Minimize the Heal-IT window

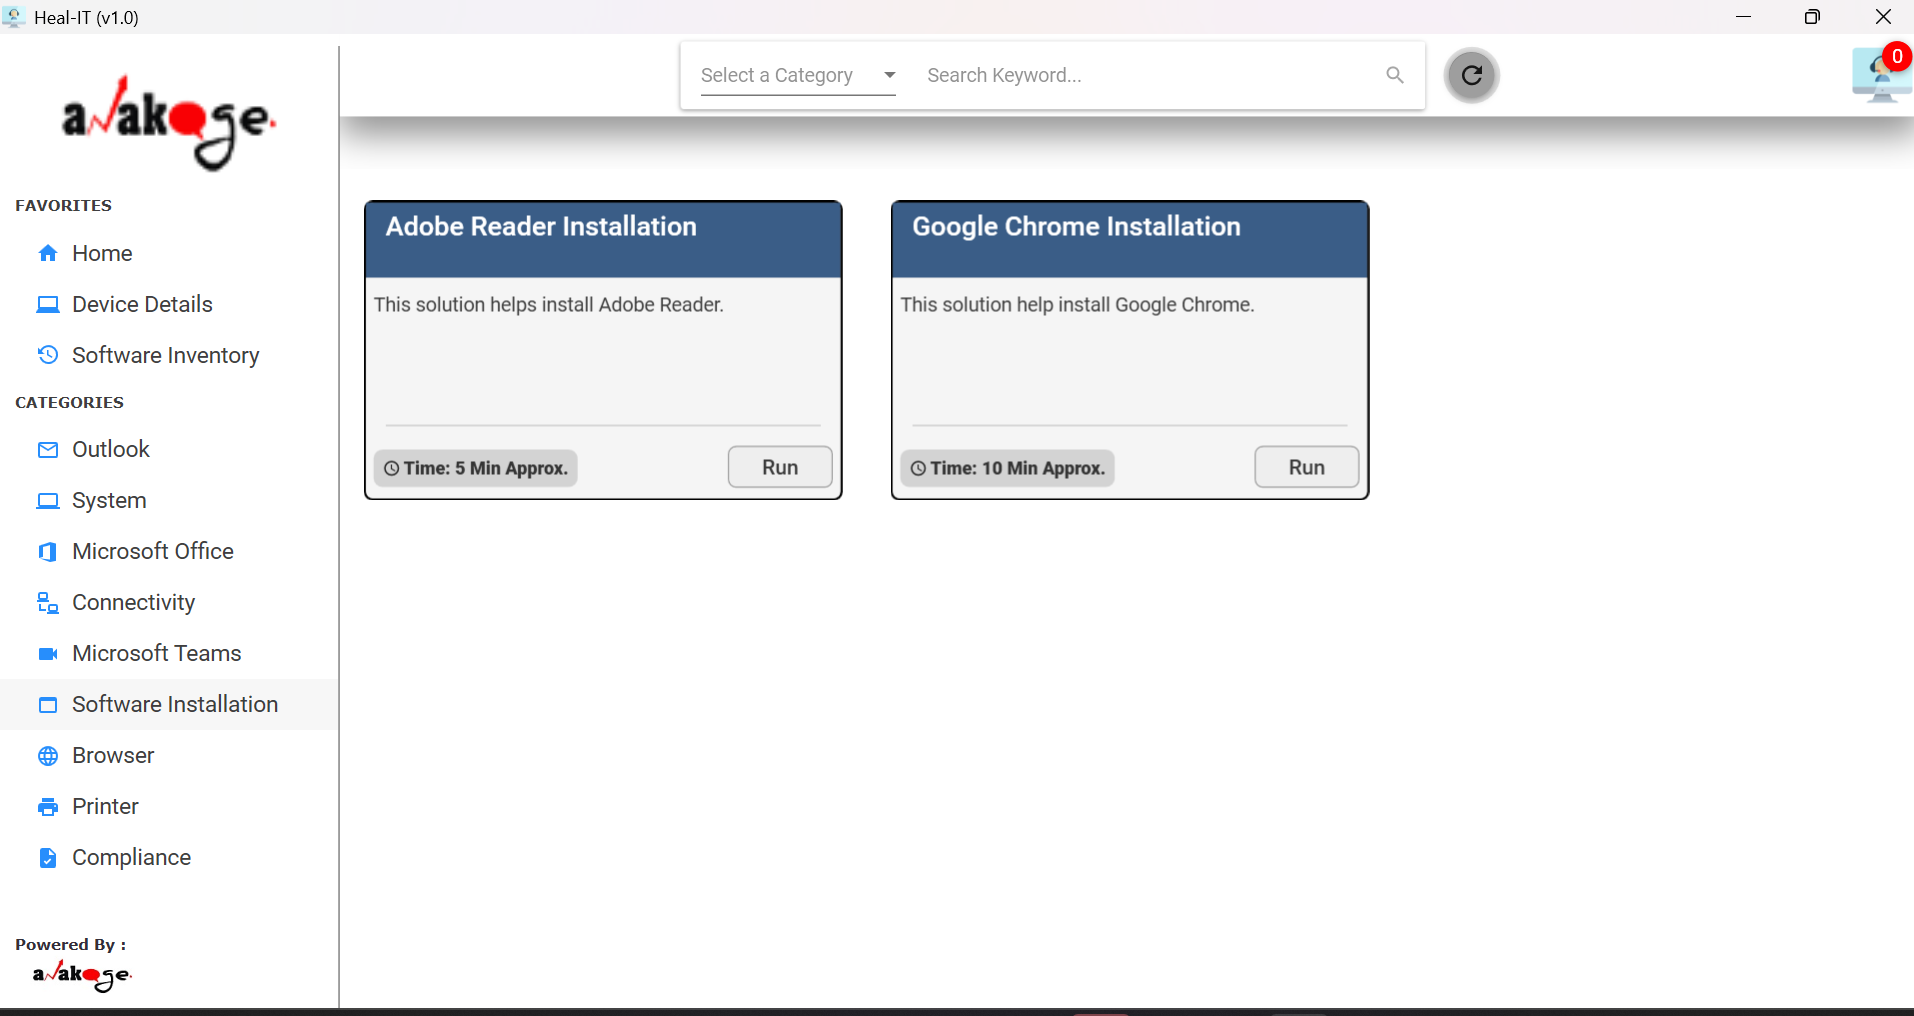1743,17
